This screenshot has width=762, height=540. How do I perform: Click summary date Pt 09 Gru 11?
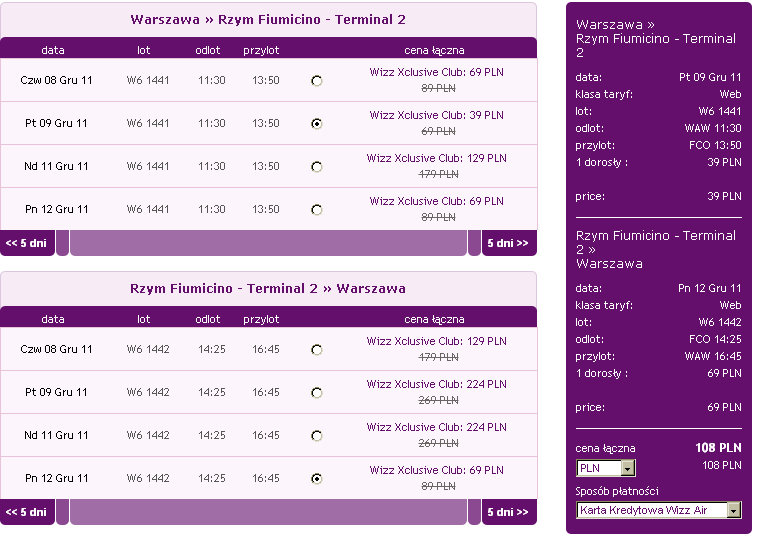coord(710,77)
